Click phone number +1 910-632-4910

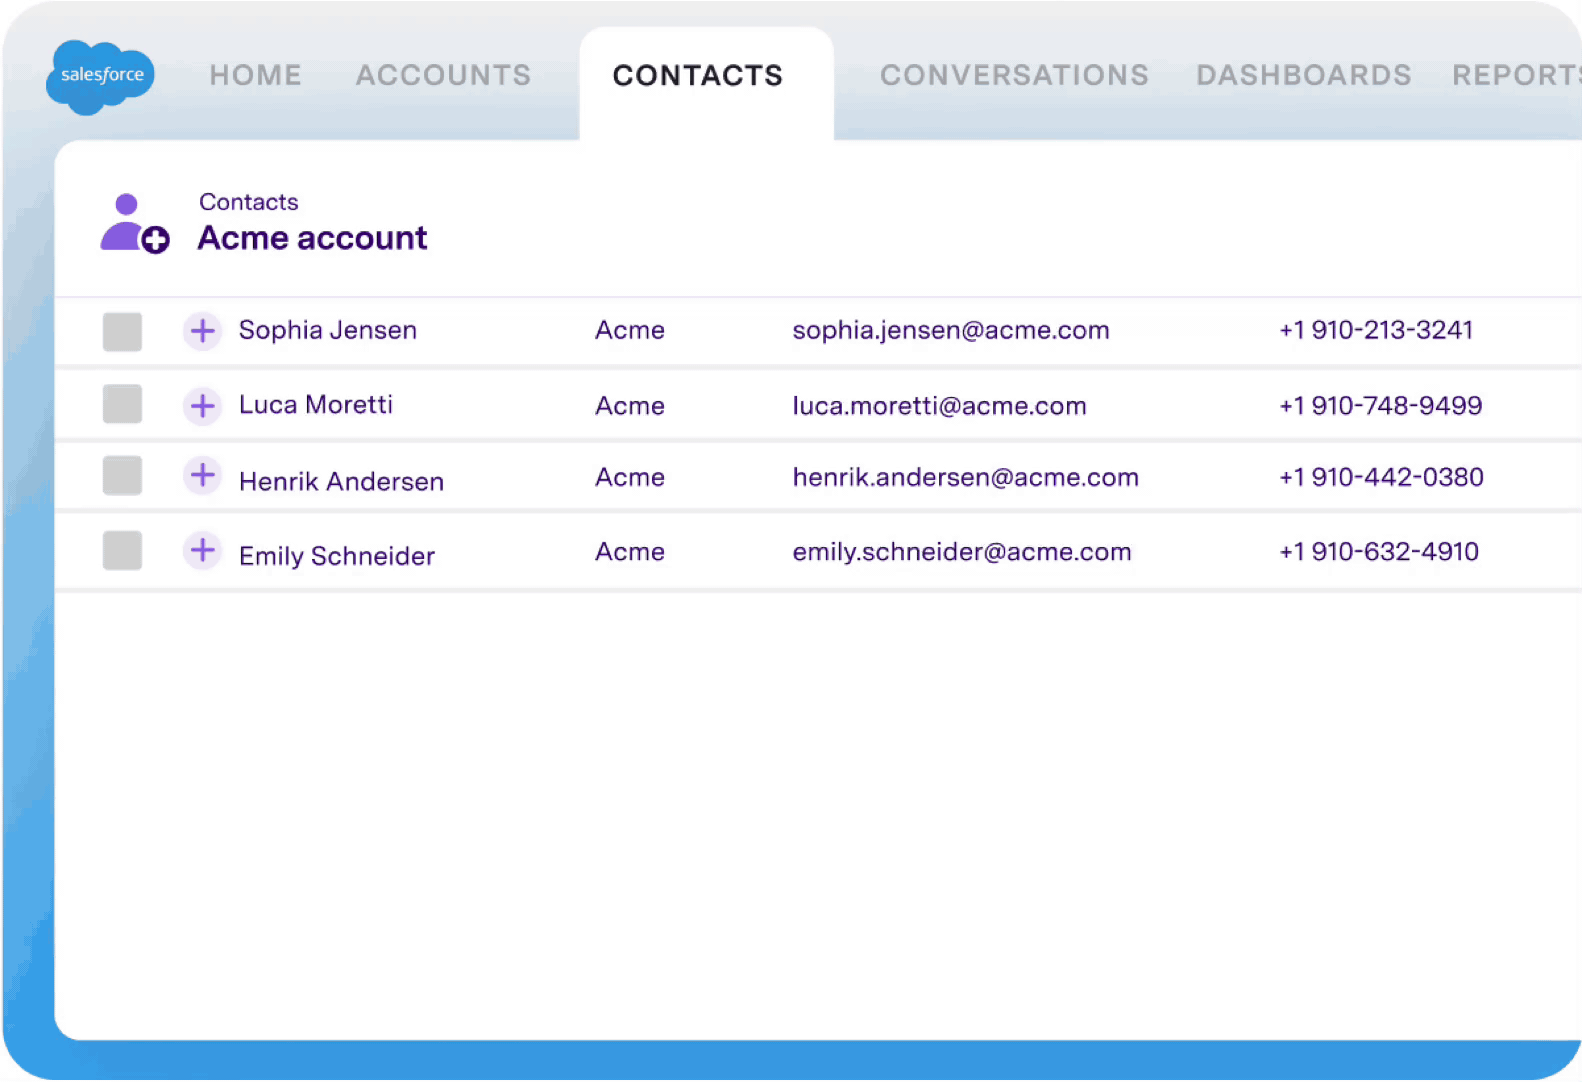[x=1379, y=551]
